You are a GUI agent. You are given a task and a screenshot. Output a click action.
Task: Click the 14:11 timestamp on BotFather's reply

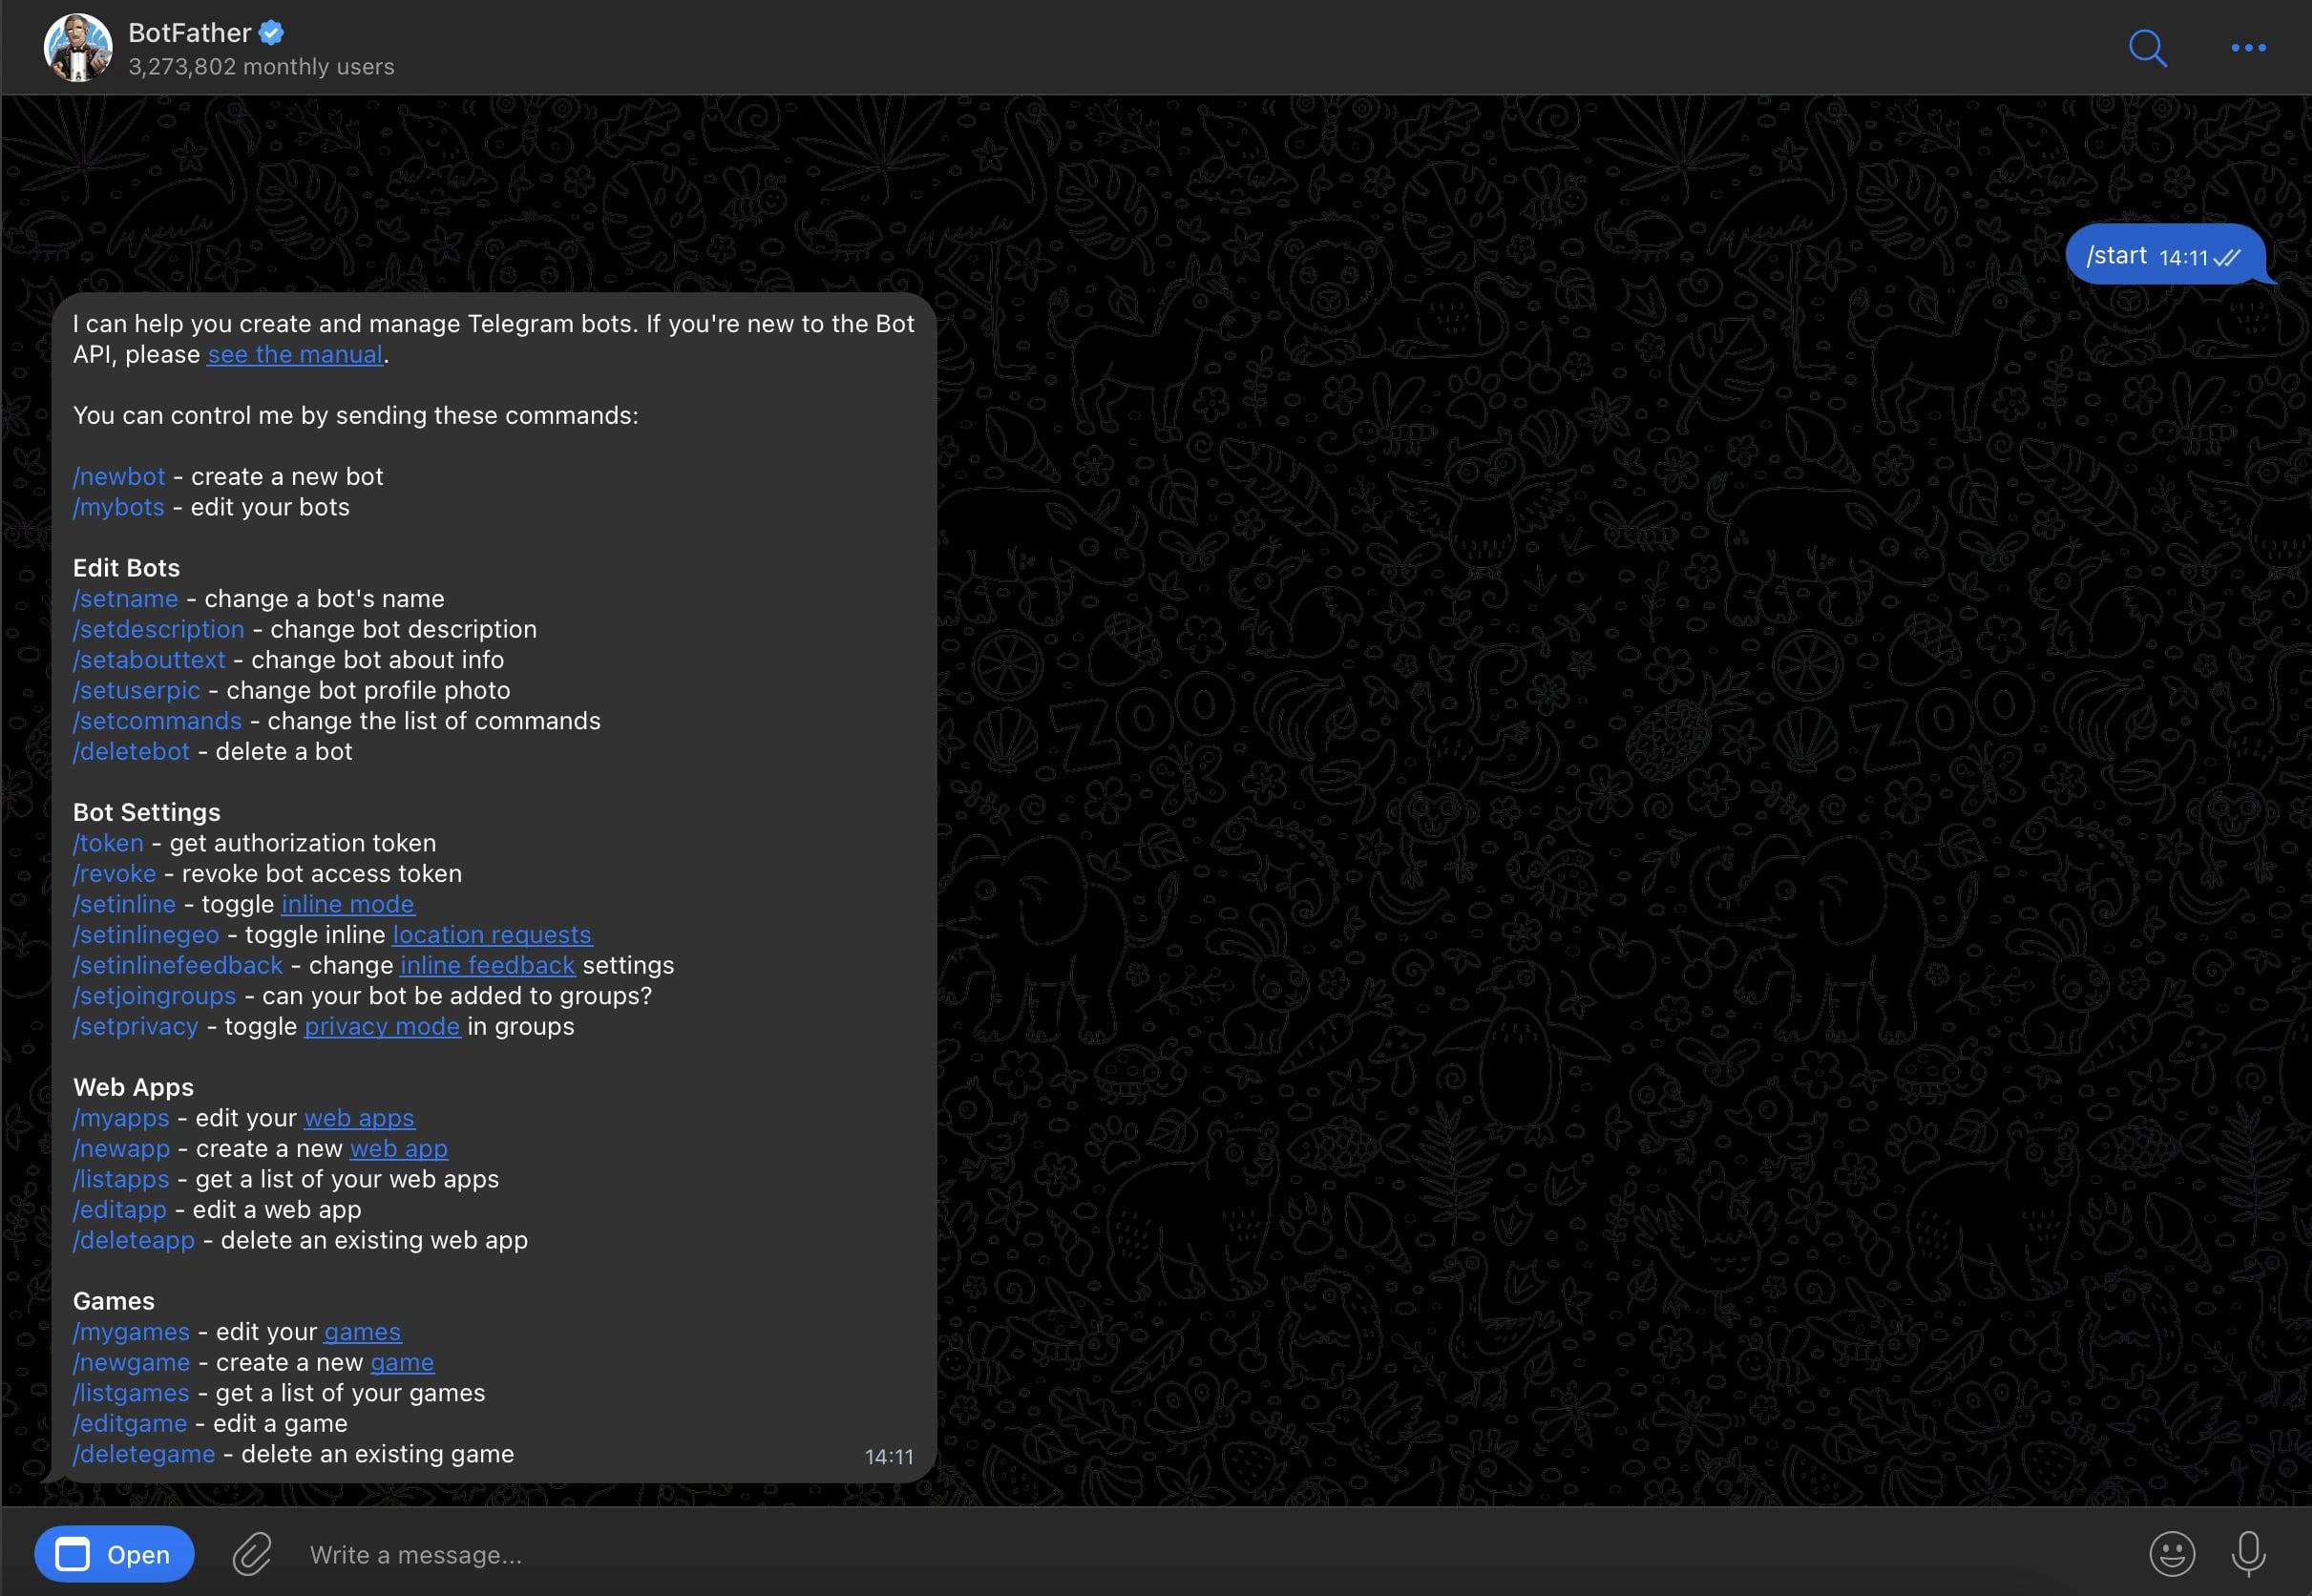pos(888,1457)
